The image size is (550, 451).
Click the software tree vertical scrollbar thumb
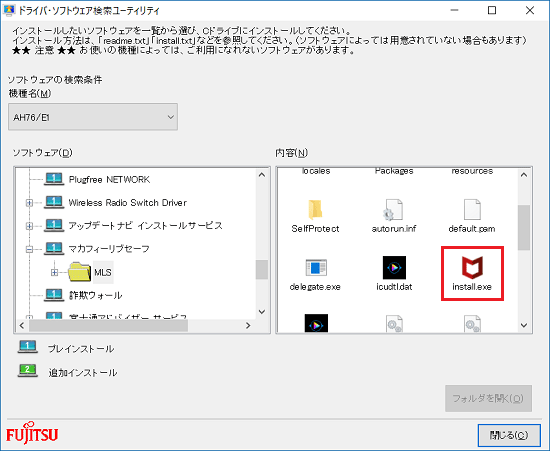point(262,269)
